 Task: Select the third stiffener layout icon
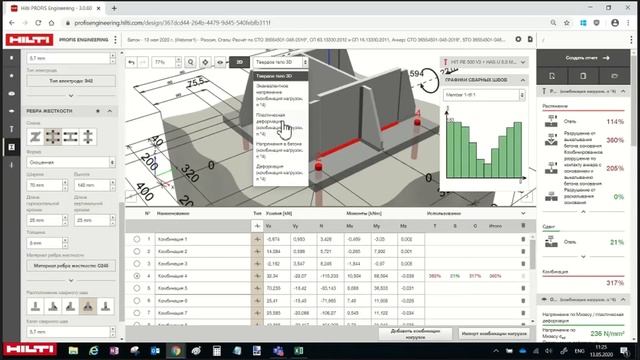point(71,137)
